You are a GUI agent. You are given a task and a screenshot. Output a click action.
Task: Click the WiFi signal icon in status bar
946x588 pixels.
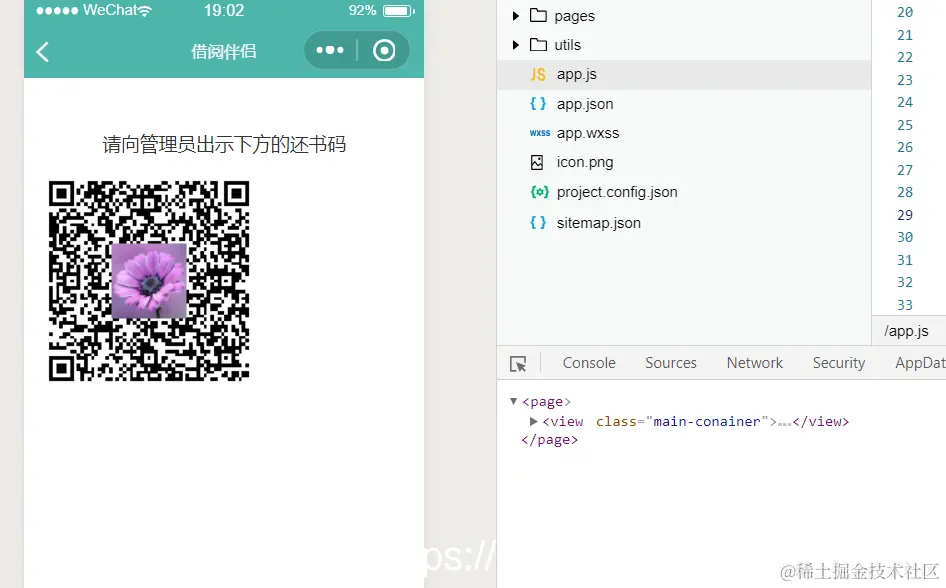click(x=145, y=11)
